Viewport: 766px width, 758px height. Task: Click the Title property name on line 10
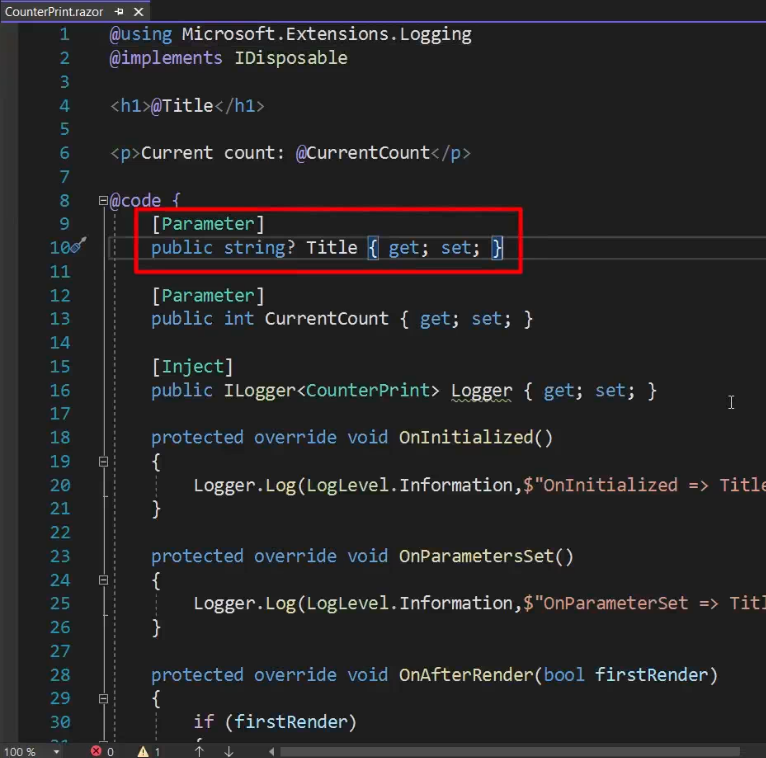[332, 248]
